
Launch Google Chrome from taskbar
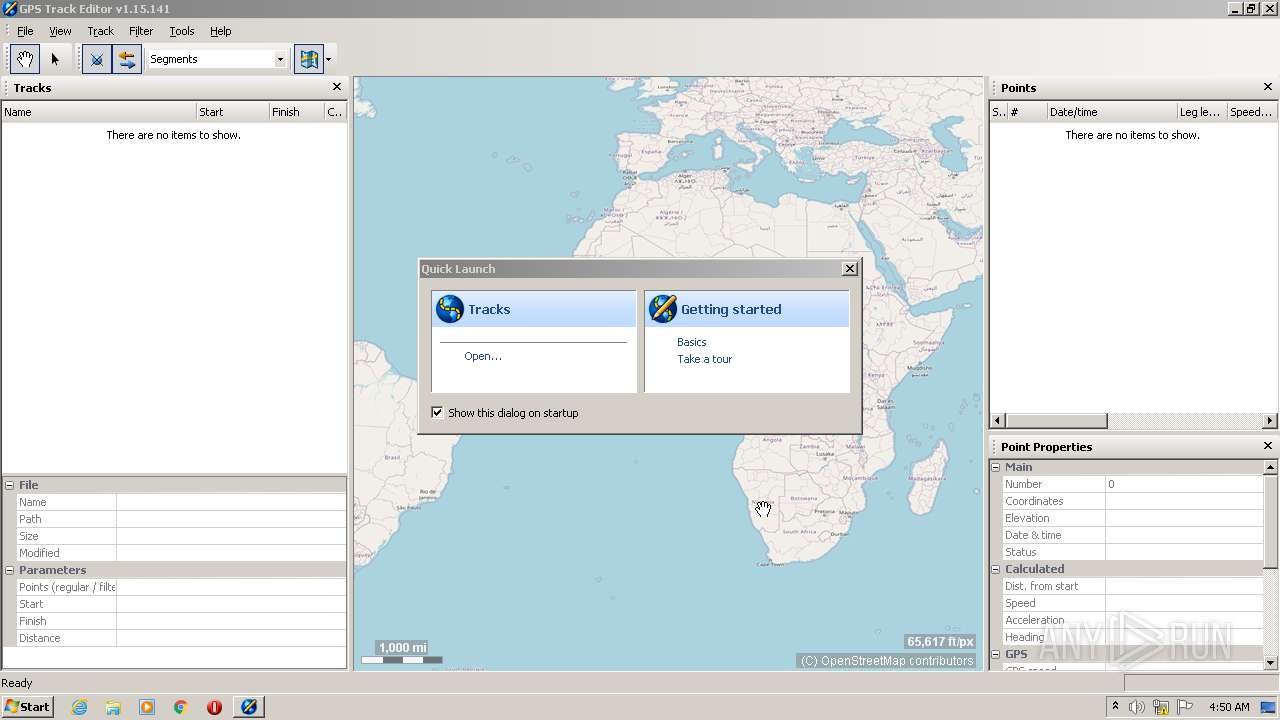(x=180, y=707)
